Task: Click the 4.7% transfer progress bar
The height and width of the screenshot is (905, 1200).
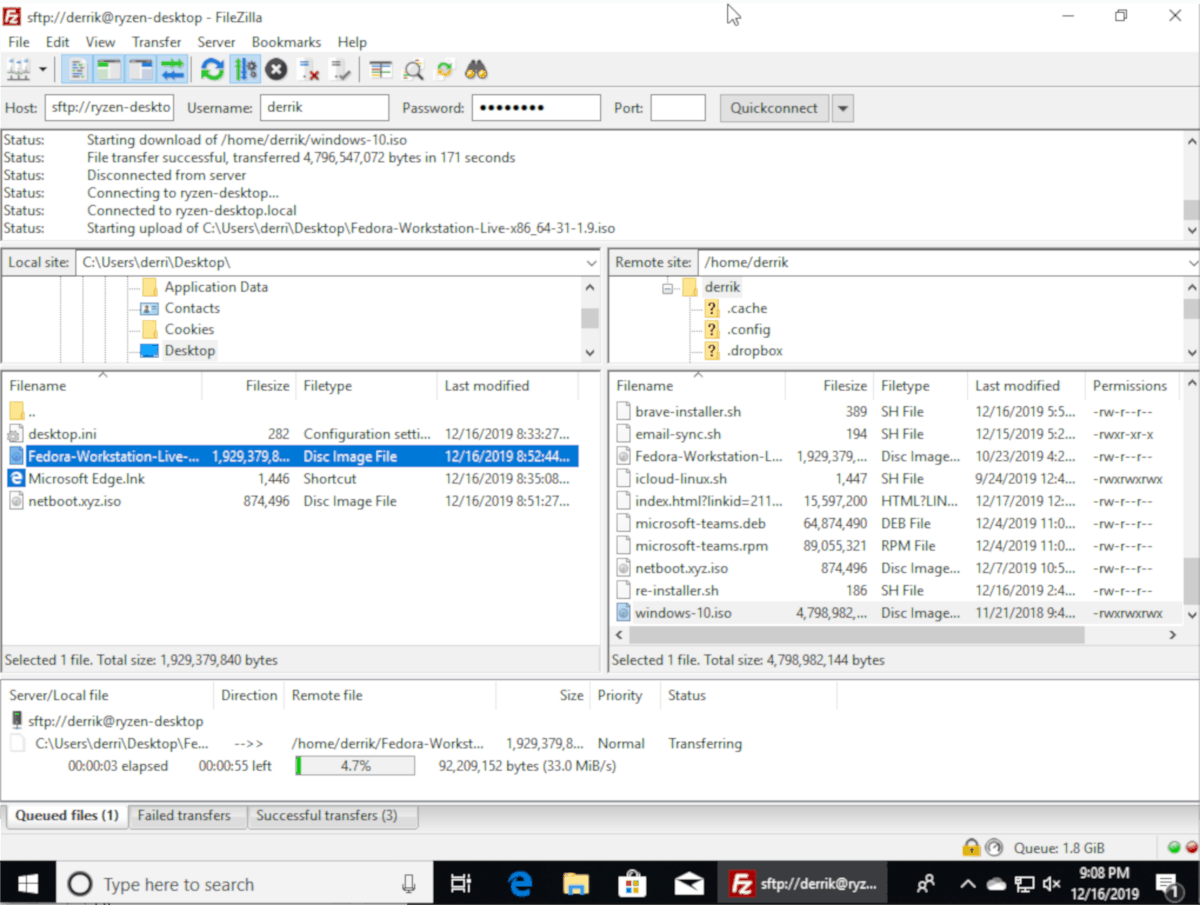Action: coord(355,765)
